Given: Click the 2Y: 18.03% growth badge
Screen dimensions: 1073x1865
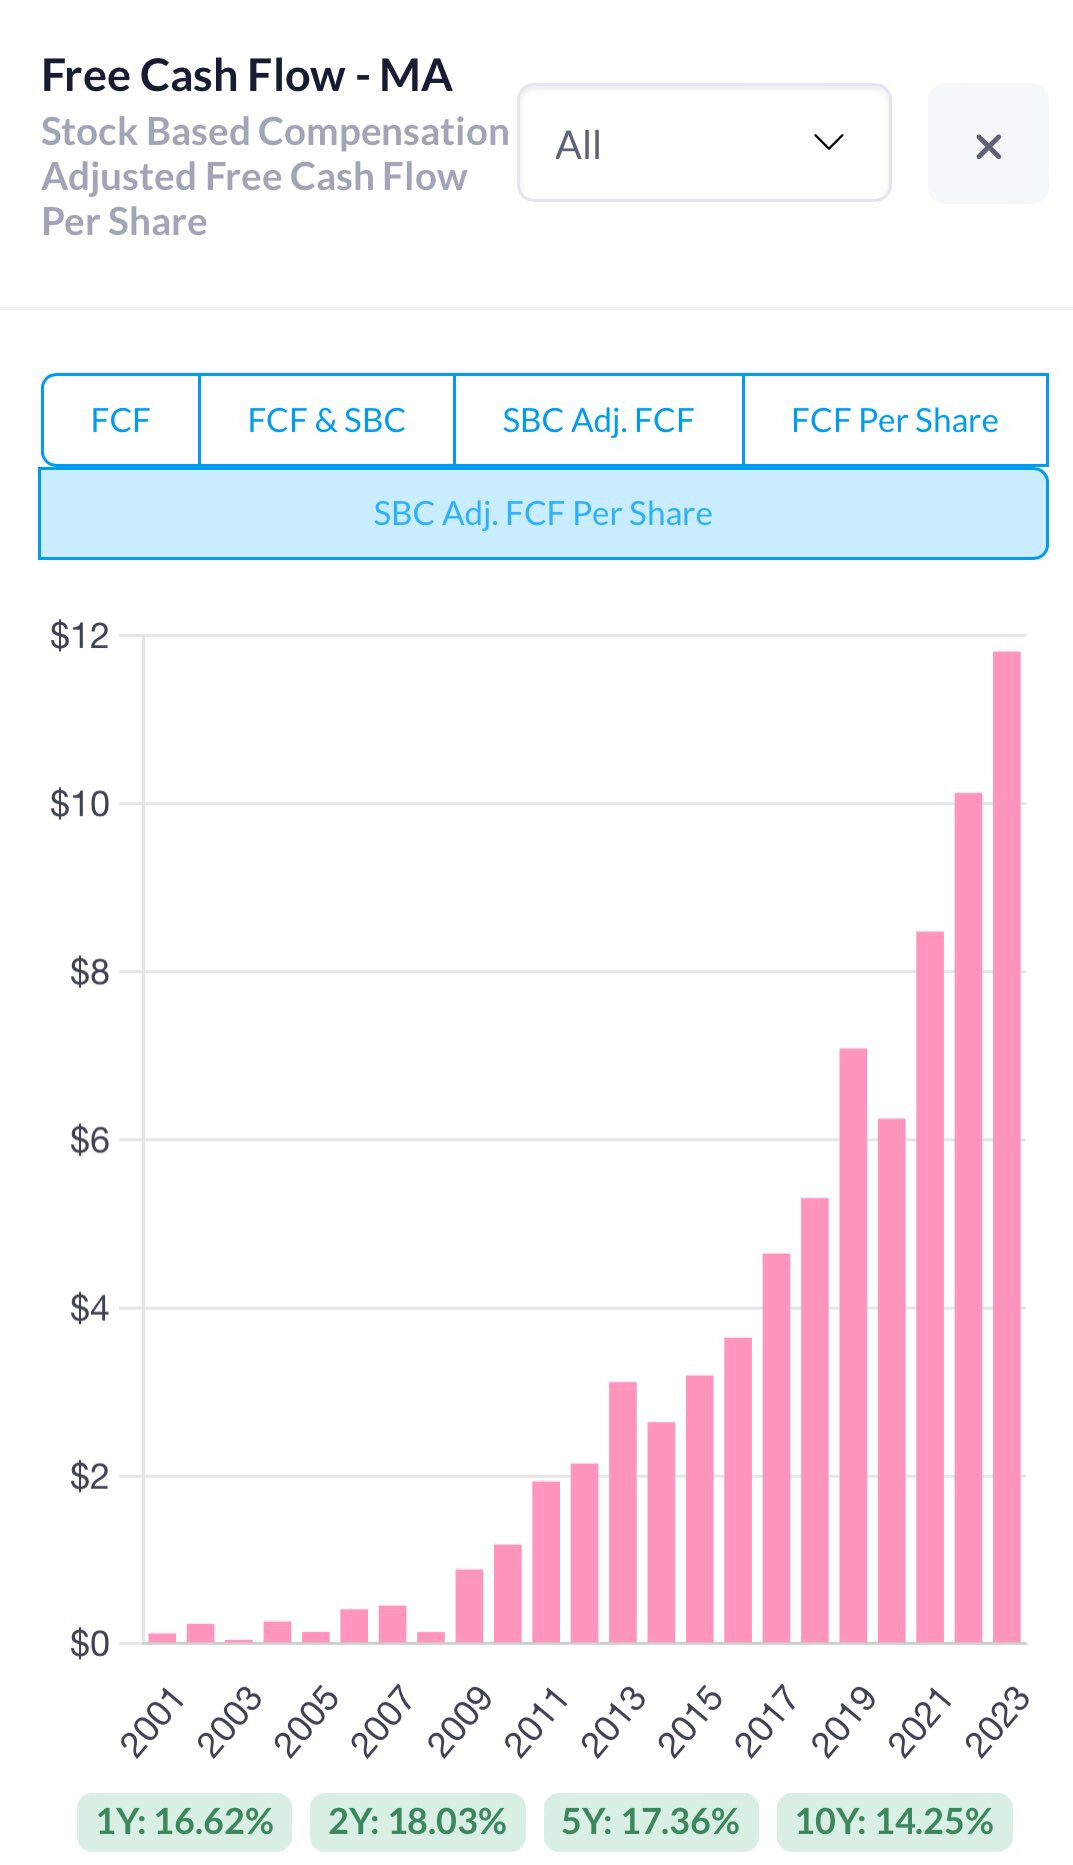Looking at the screenshot, I should click(x=417, y=1821).
